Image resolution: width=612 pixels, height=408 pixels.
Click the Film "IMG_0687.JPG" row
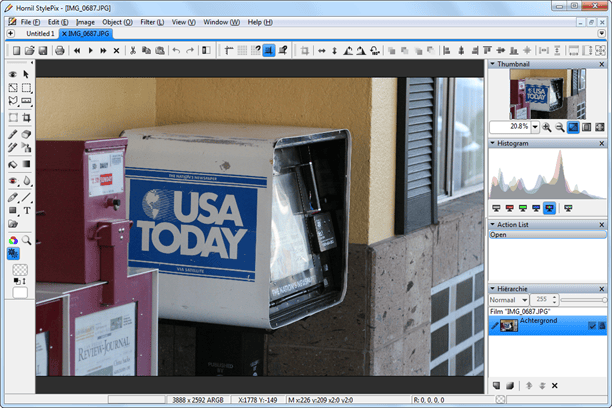(548, 311)
